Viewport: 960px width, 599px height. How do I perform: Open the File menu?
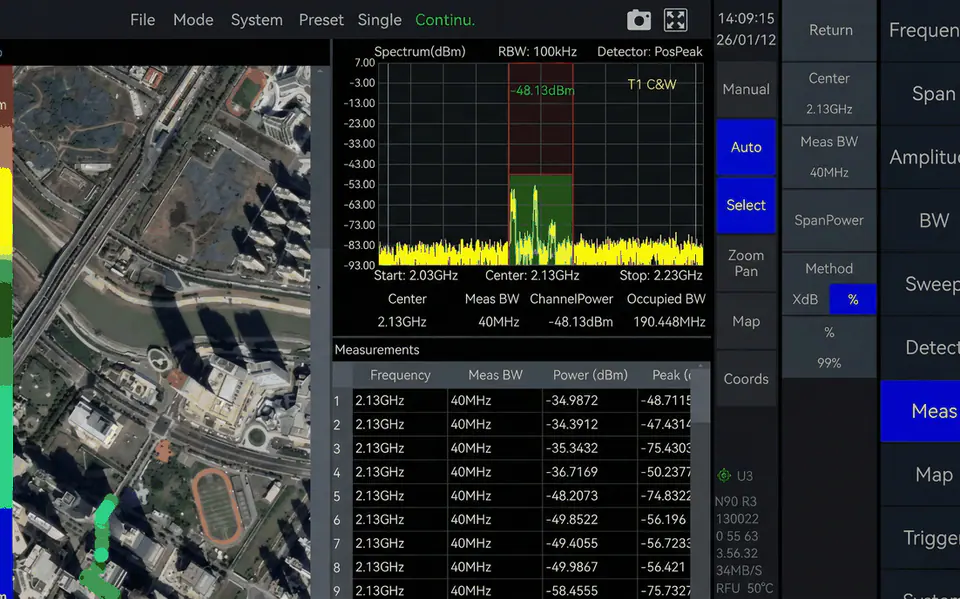[143, 20]
